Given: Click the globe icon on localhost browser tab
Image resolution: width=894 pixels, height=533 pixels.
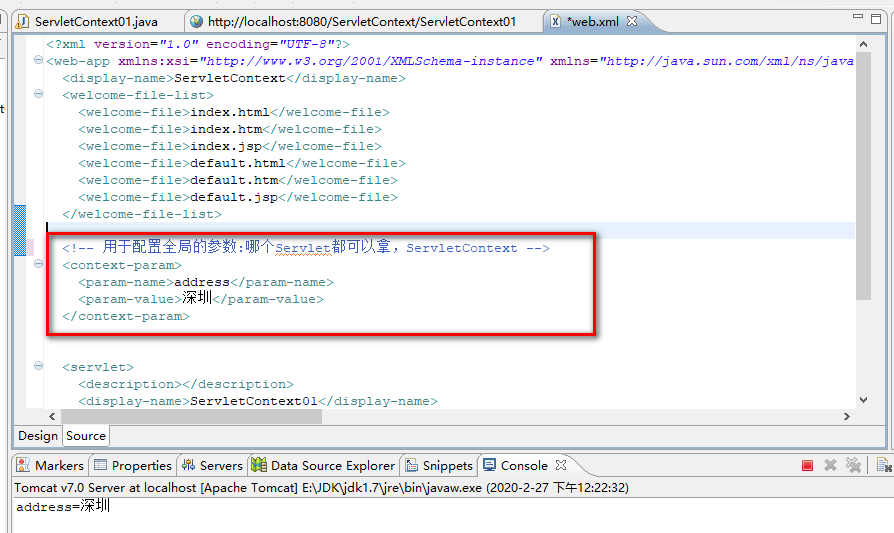Looking at the screenshot, I should pyautogui.click(x=197, y=22).
